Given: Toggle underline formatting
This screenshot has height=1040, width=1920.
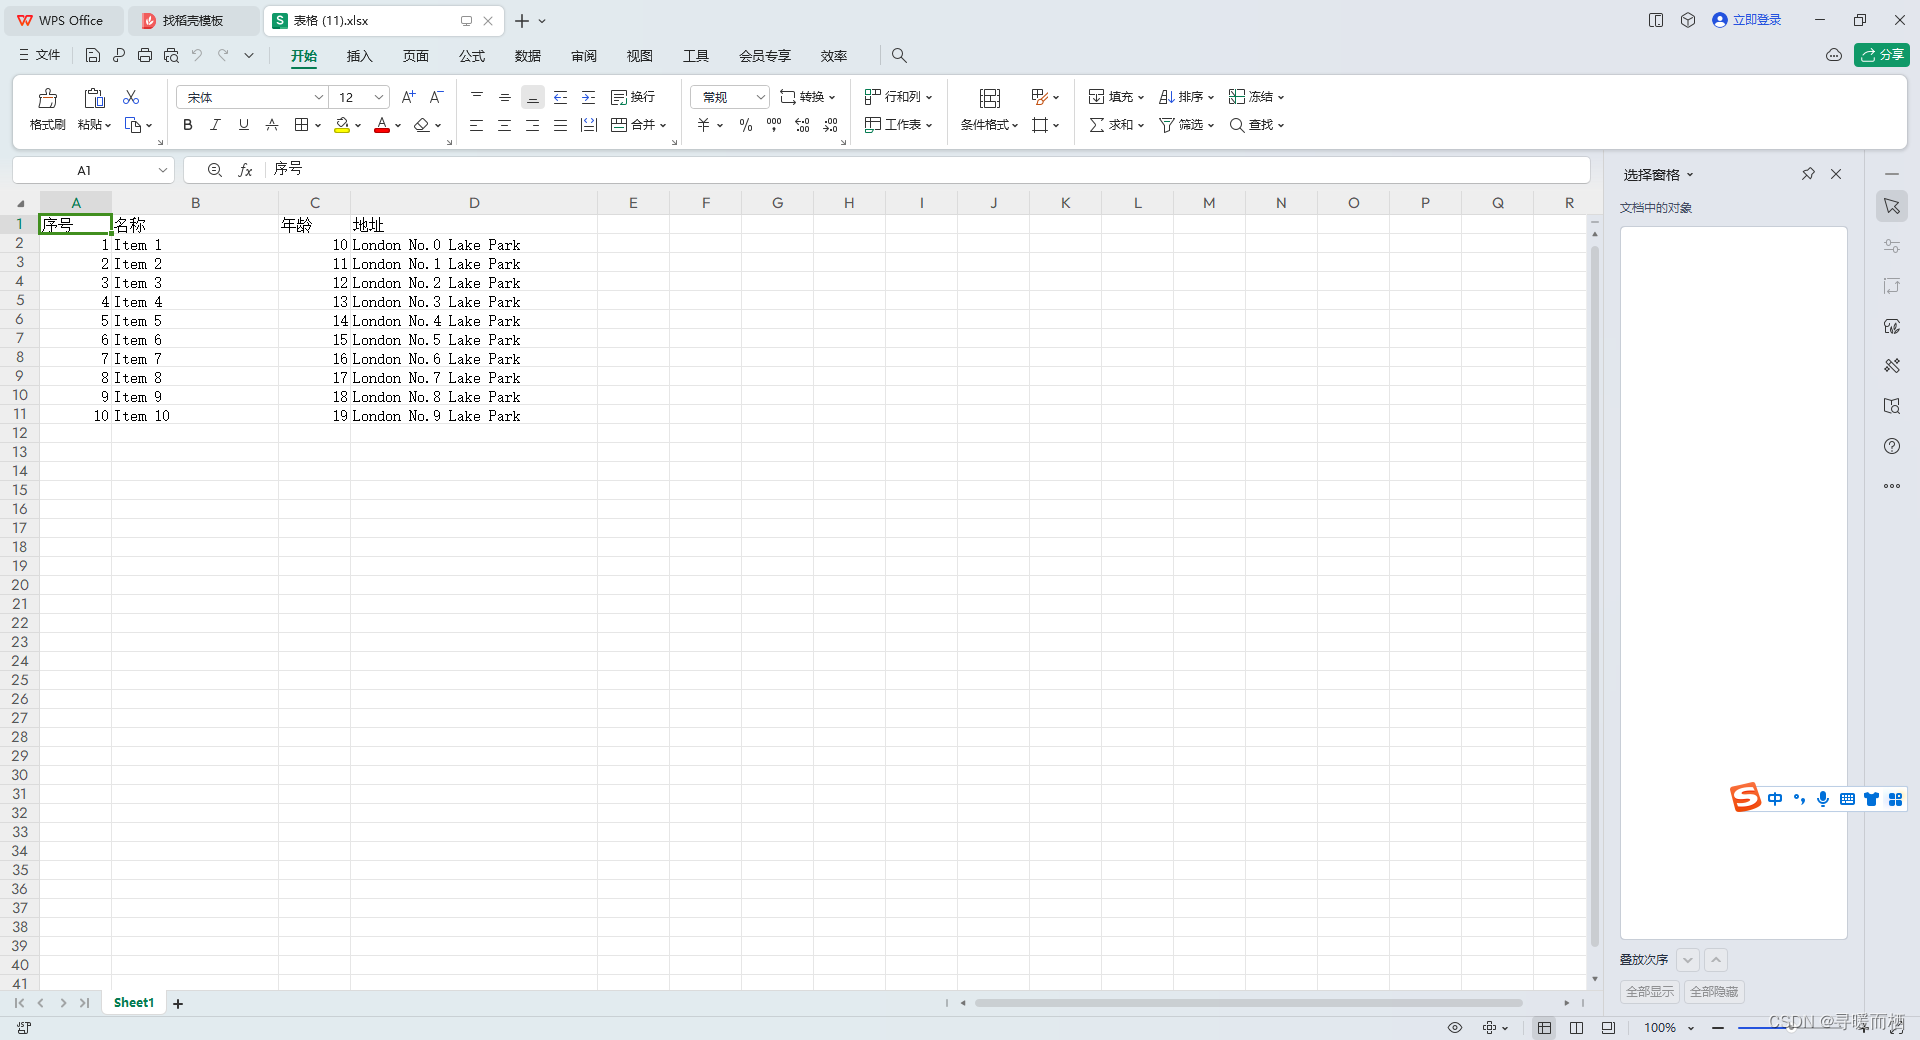Looking at the screenshot, I should pyautogui.click(x=243, y=125).
